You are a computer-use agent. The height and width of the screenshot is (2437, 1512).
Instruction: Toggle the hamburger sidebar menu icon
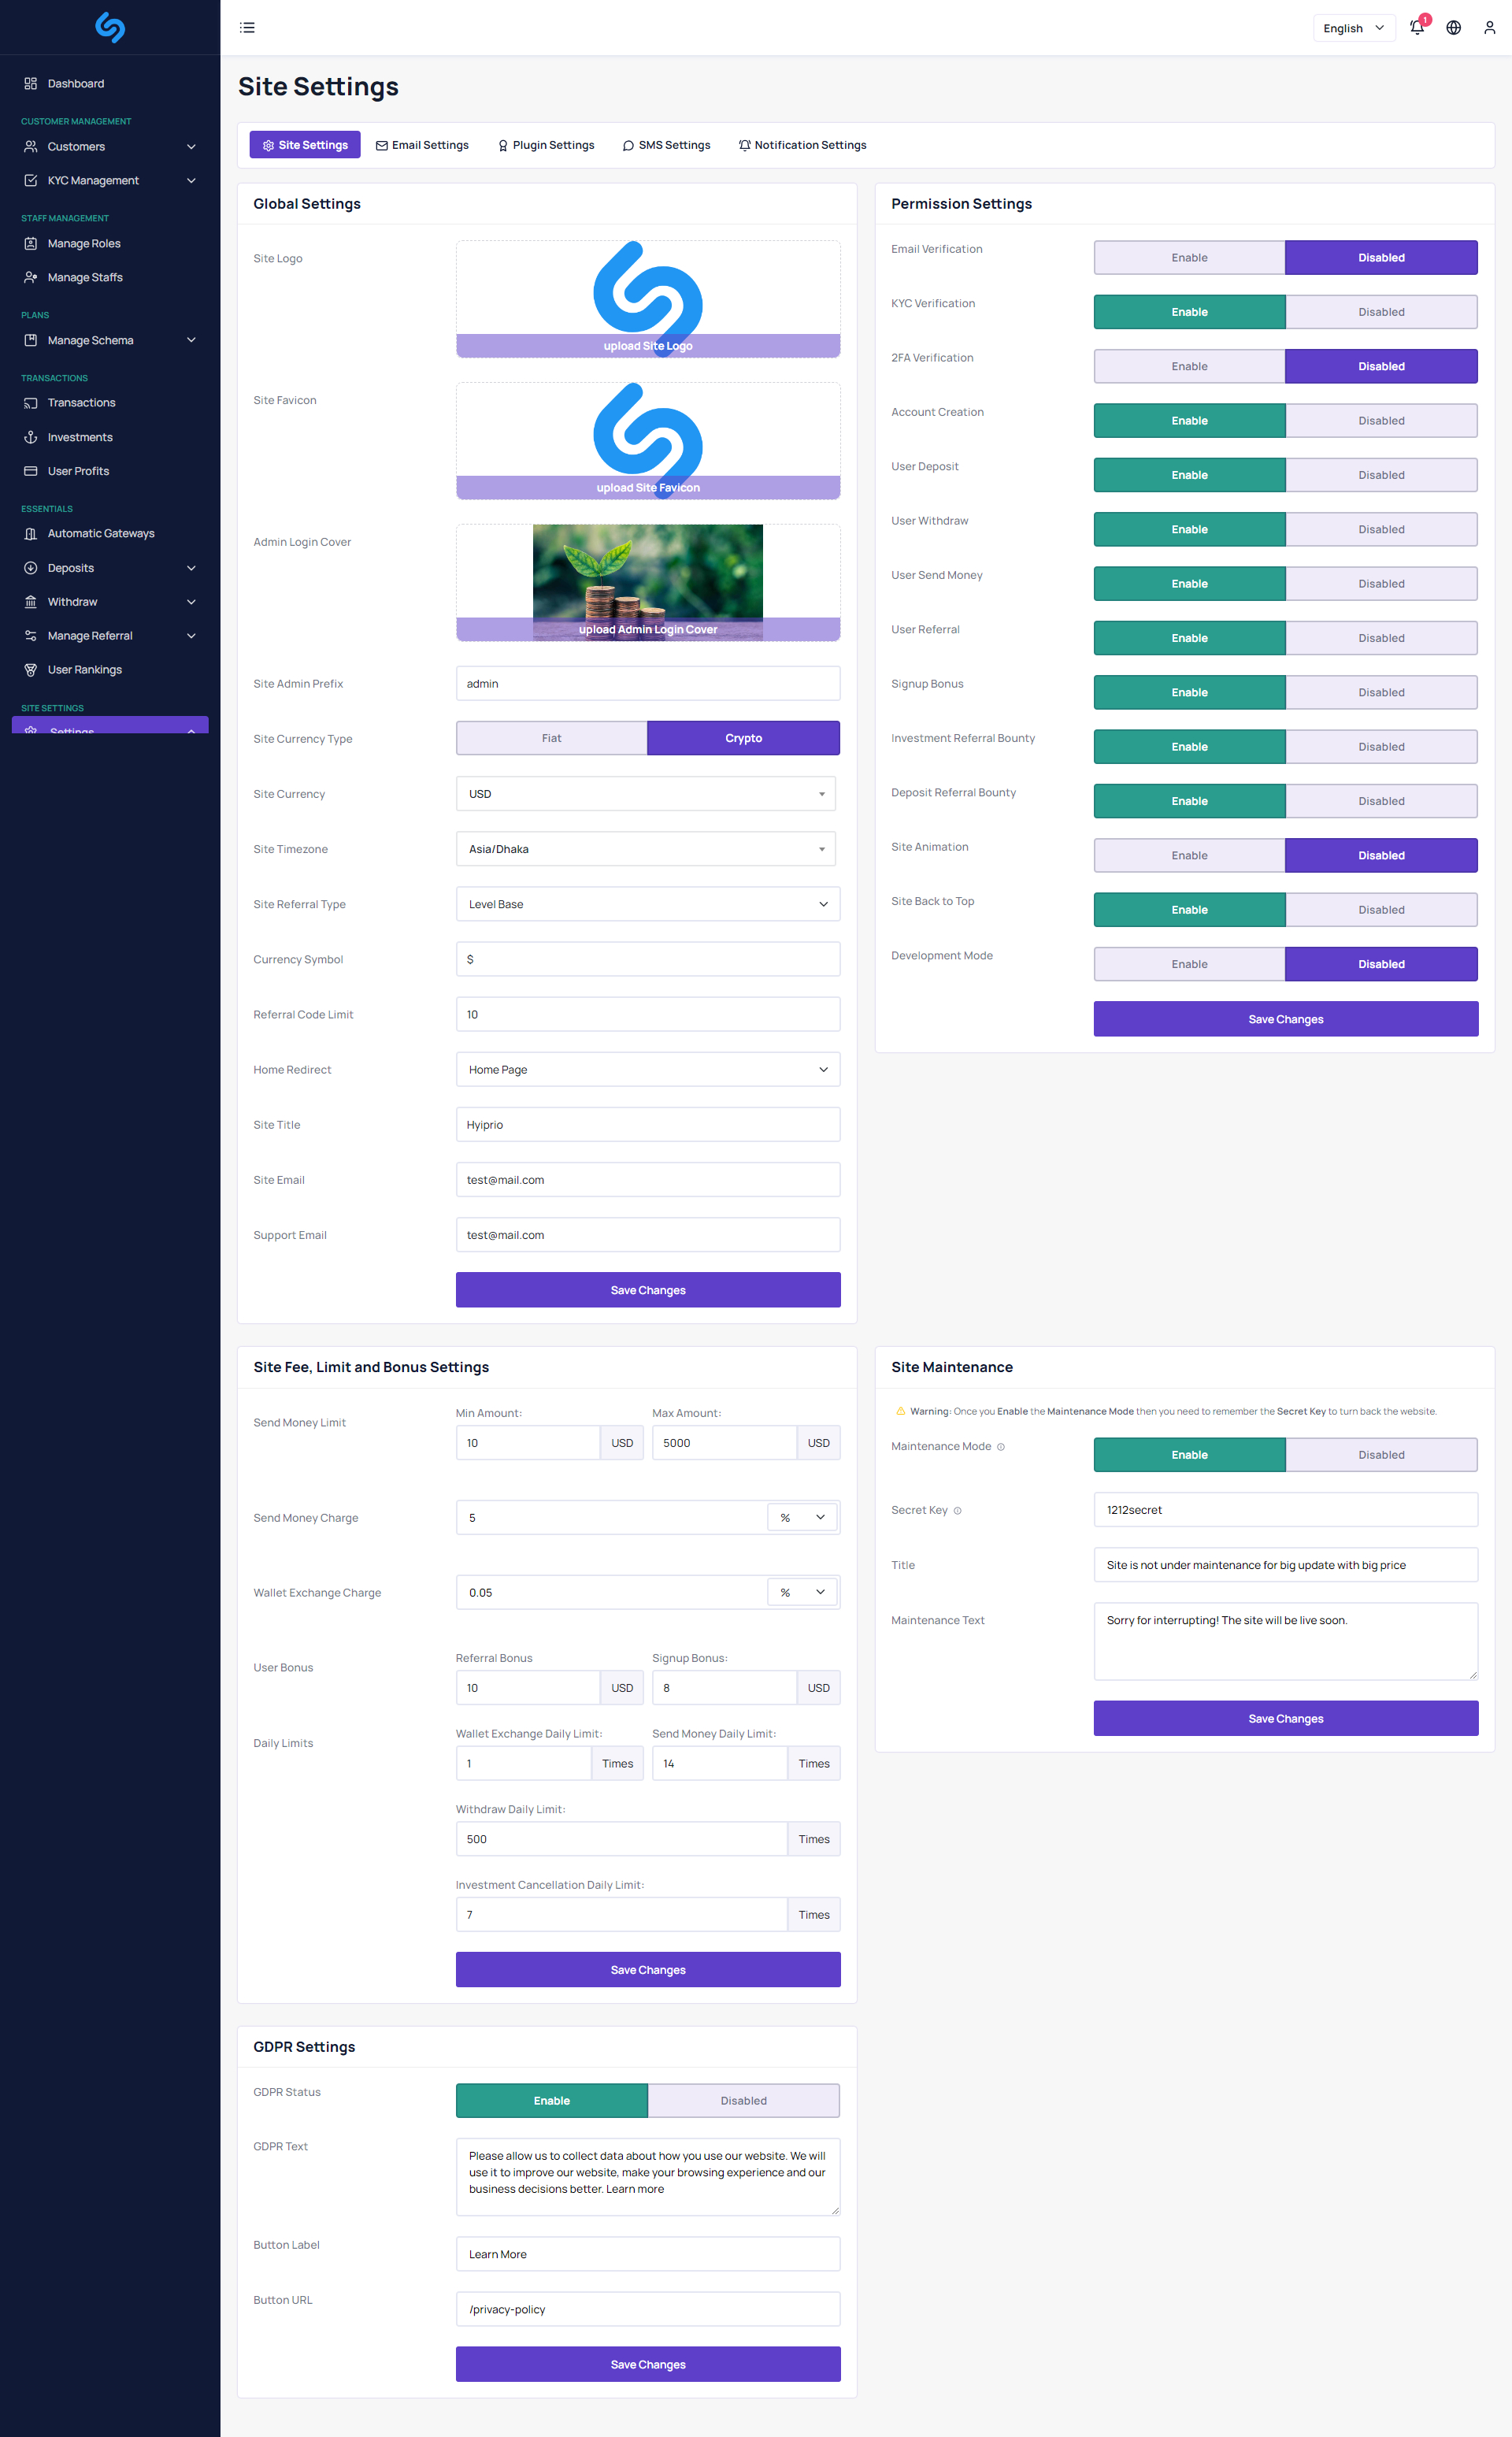[247, 28]
